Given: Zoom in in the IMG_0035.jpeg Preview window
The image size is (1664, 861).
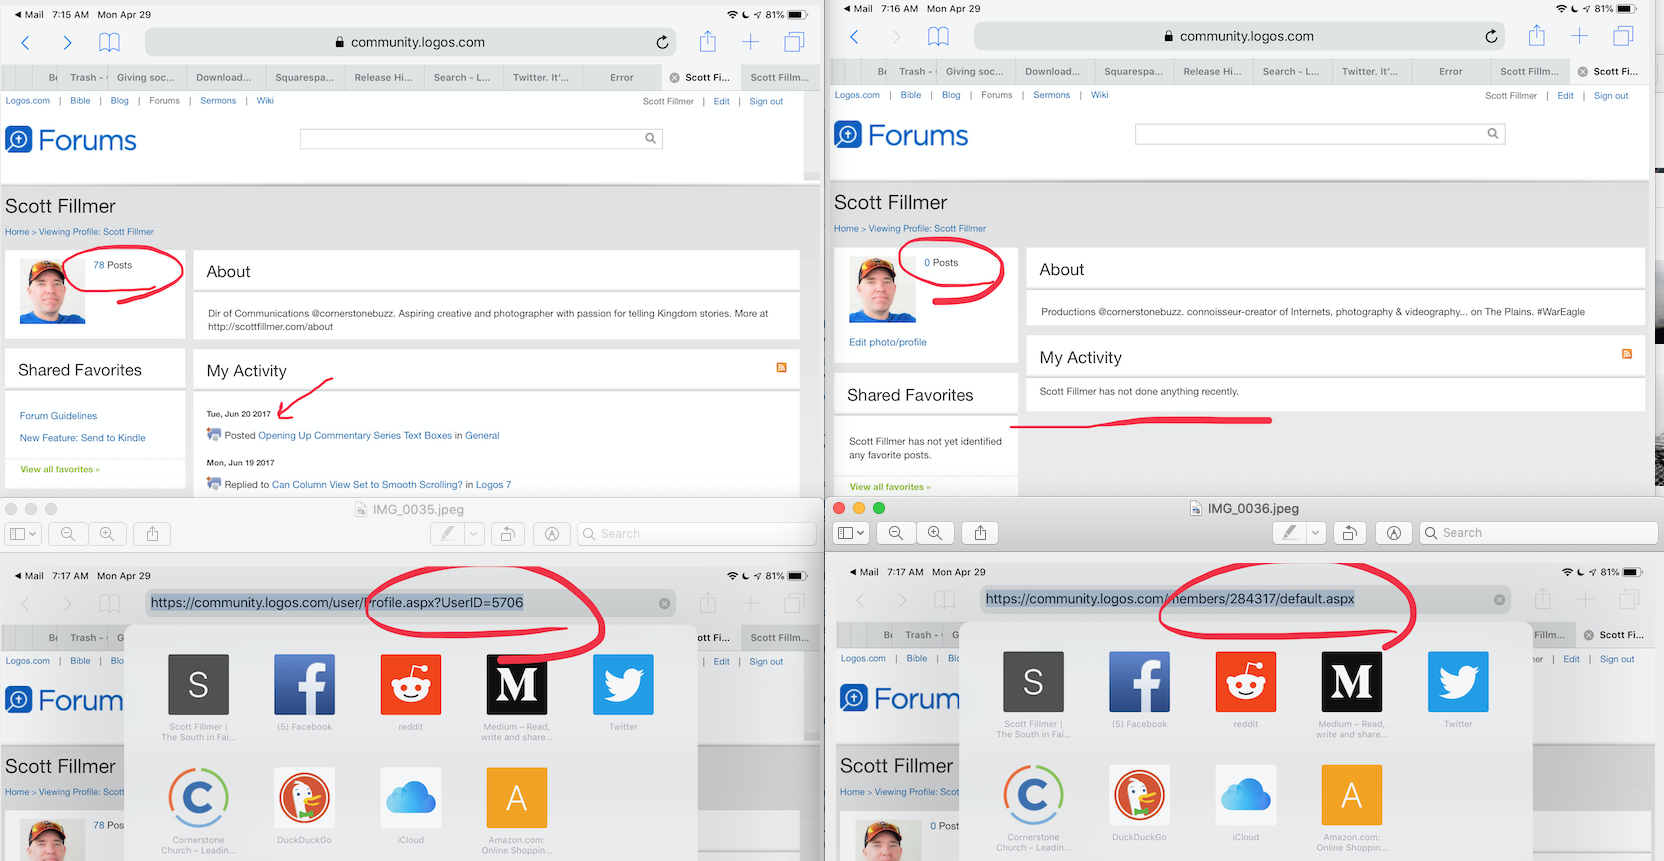Looking at the screenshot, I should 107,534.
